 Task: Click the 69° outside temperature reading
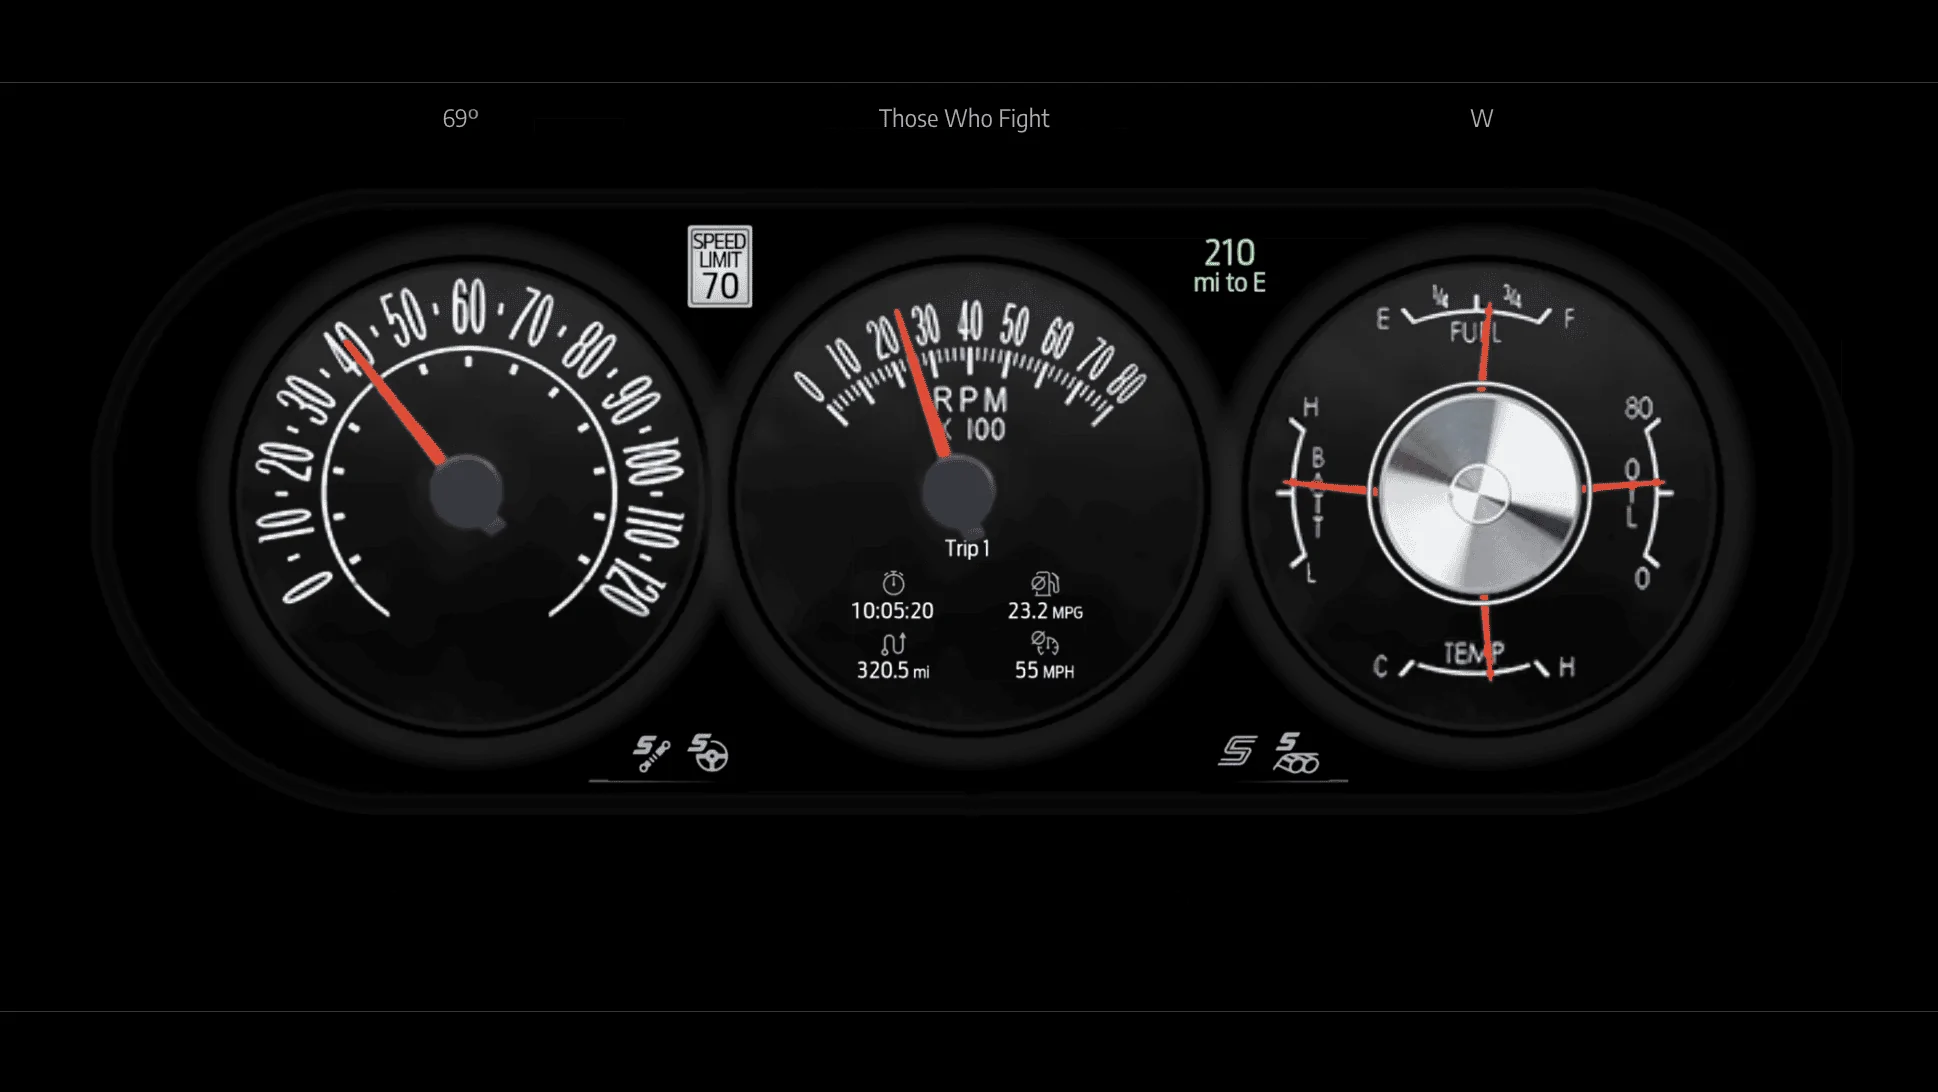461,118
